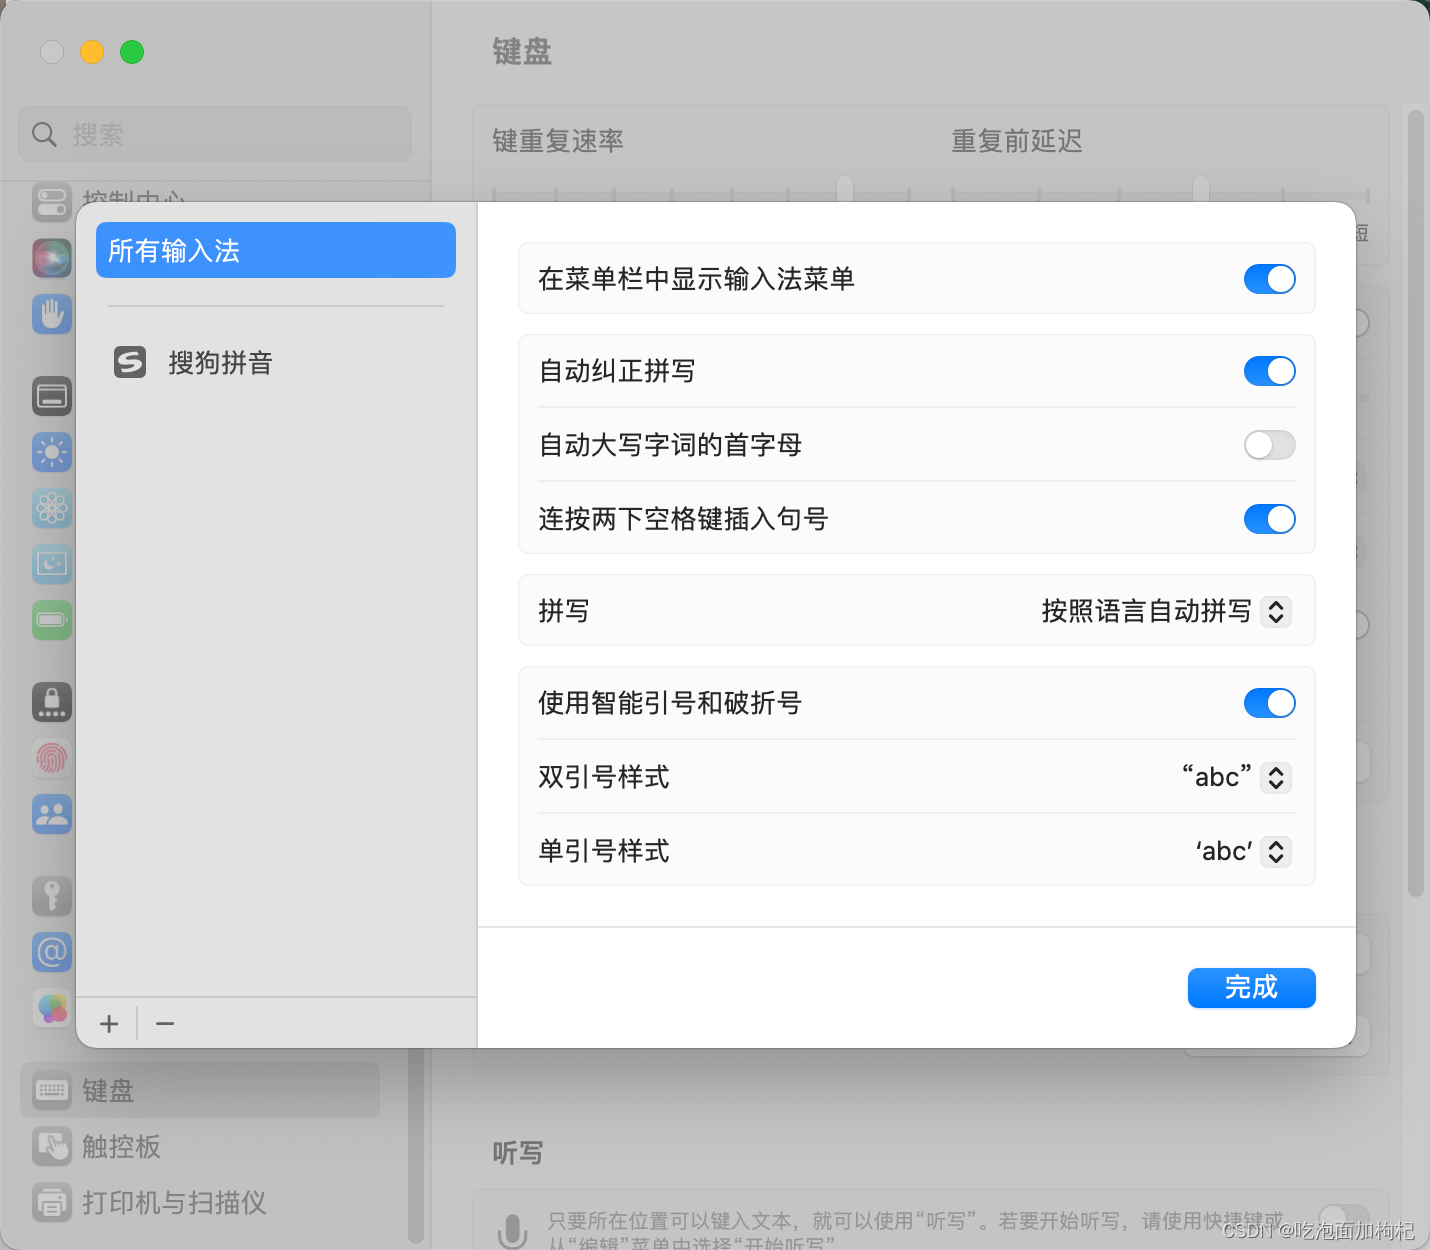Click the right-side vertical scrollbar
This screenshot has width=1430, height=1250.
coord(1415,504)
